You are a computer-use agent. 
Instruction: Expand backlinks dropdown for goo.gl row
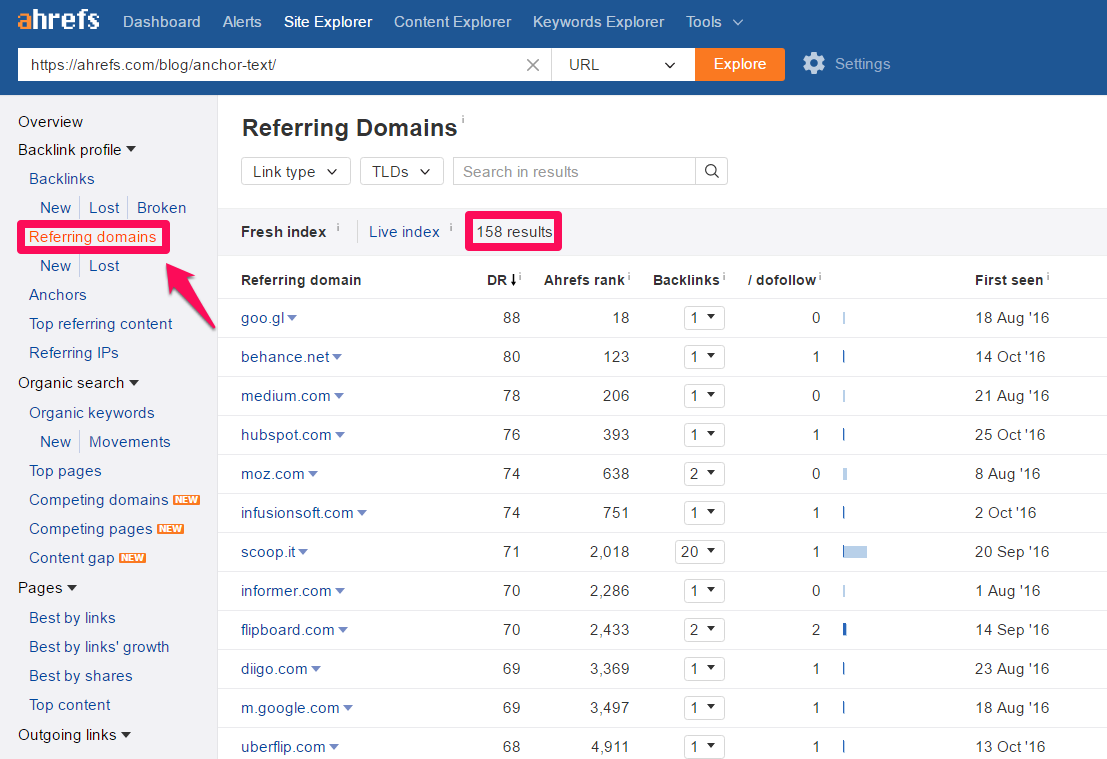704,318
